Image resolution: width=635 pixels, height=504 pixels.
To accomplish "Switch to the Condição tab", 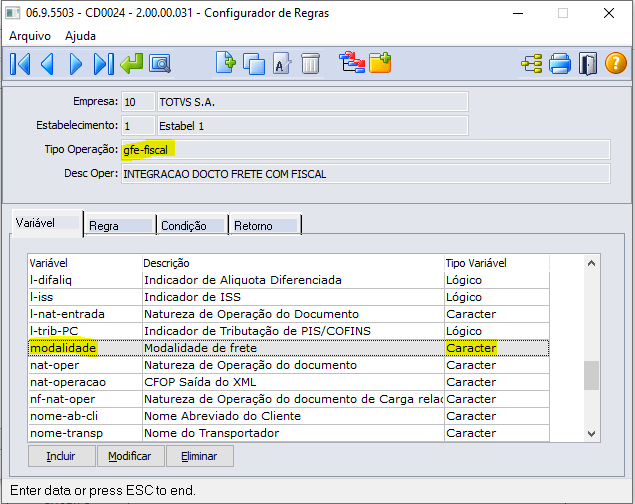I will click(x=192, y=225).
